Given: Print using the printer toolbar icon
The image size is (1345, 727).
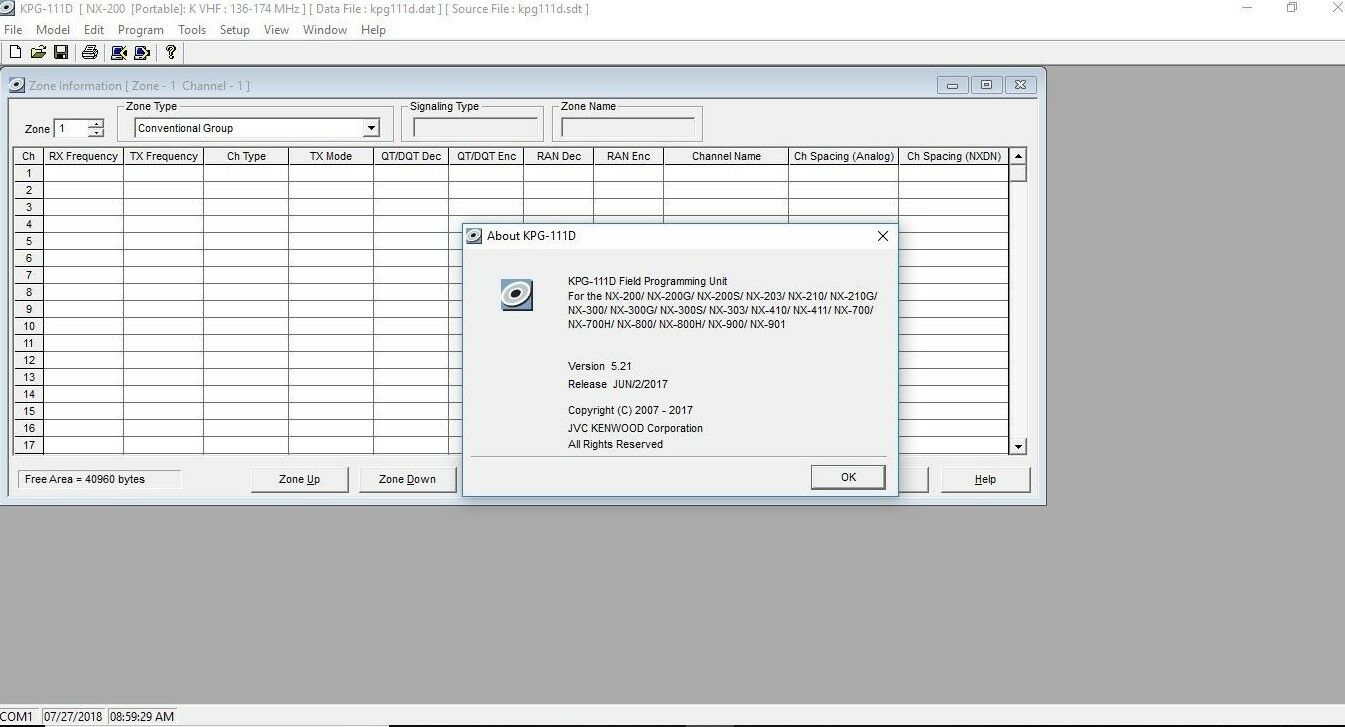Looking at the screenshot, I should (x=90, y=52).
